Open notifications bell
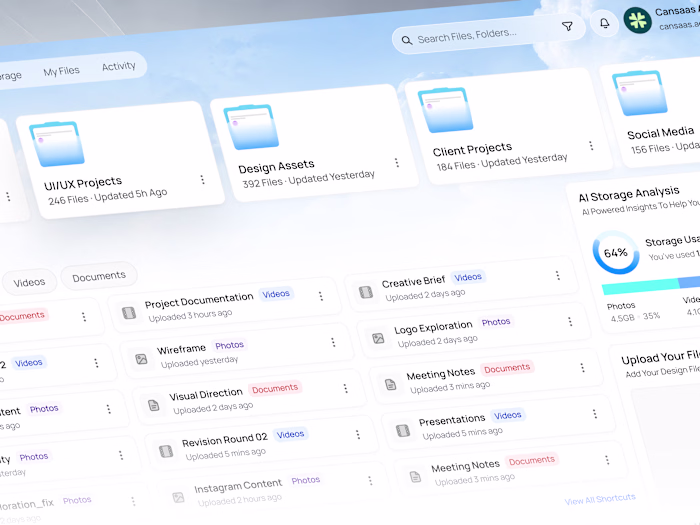Image resolution: width=700 pixels, height=525 pixels. [x=604, y=23]
